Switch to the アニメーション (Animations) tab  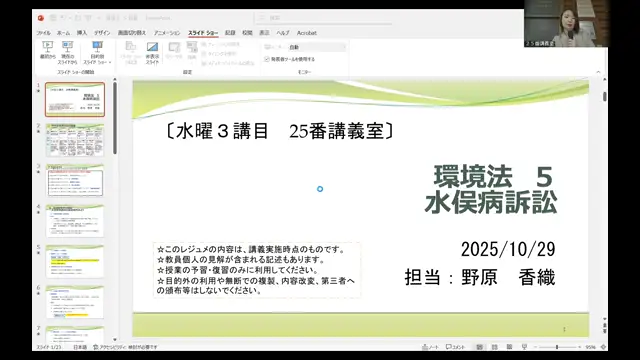point(167,33)
